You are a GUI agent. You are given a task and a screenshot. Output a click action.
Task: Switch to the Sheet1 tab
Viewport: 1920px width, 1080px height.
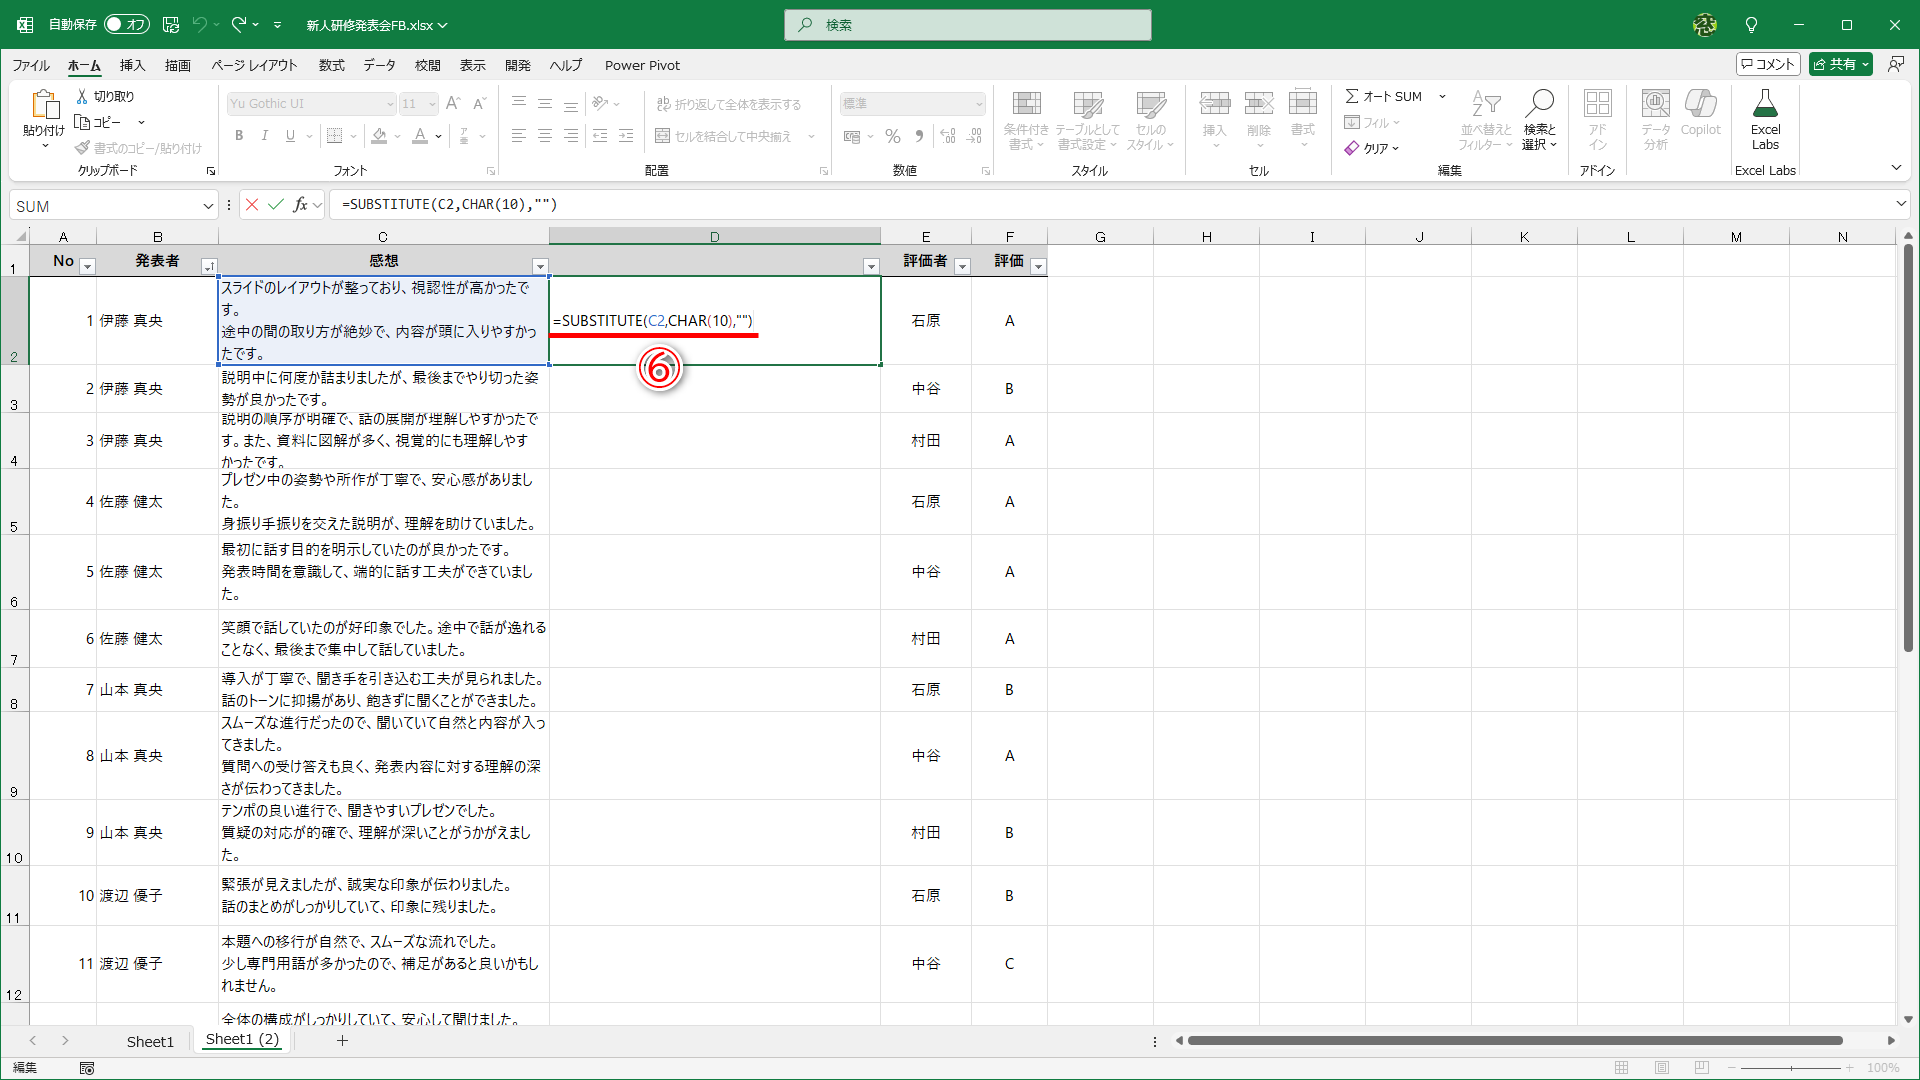tap(150, 1041)
